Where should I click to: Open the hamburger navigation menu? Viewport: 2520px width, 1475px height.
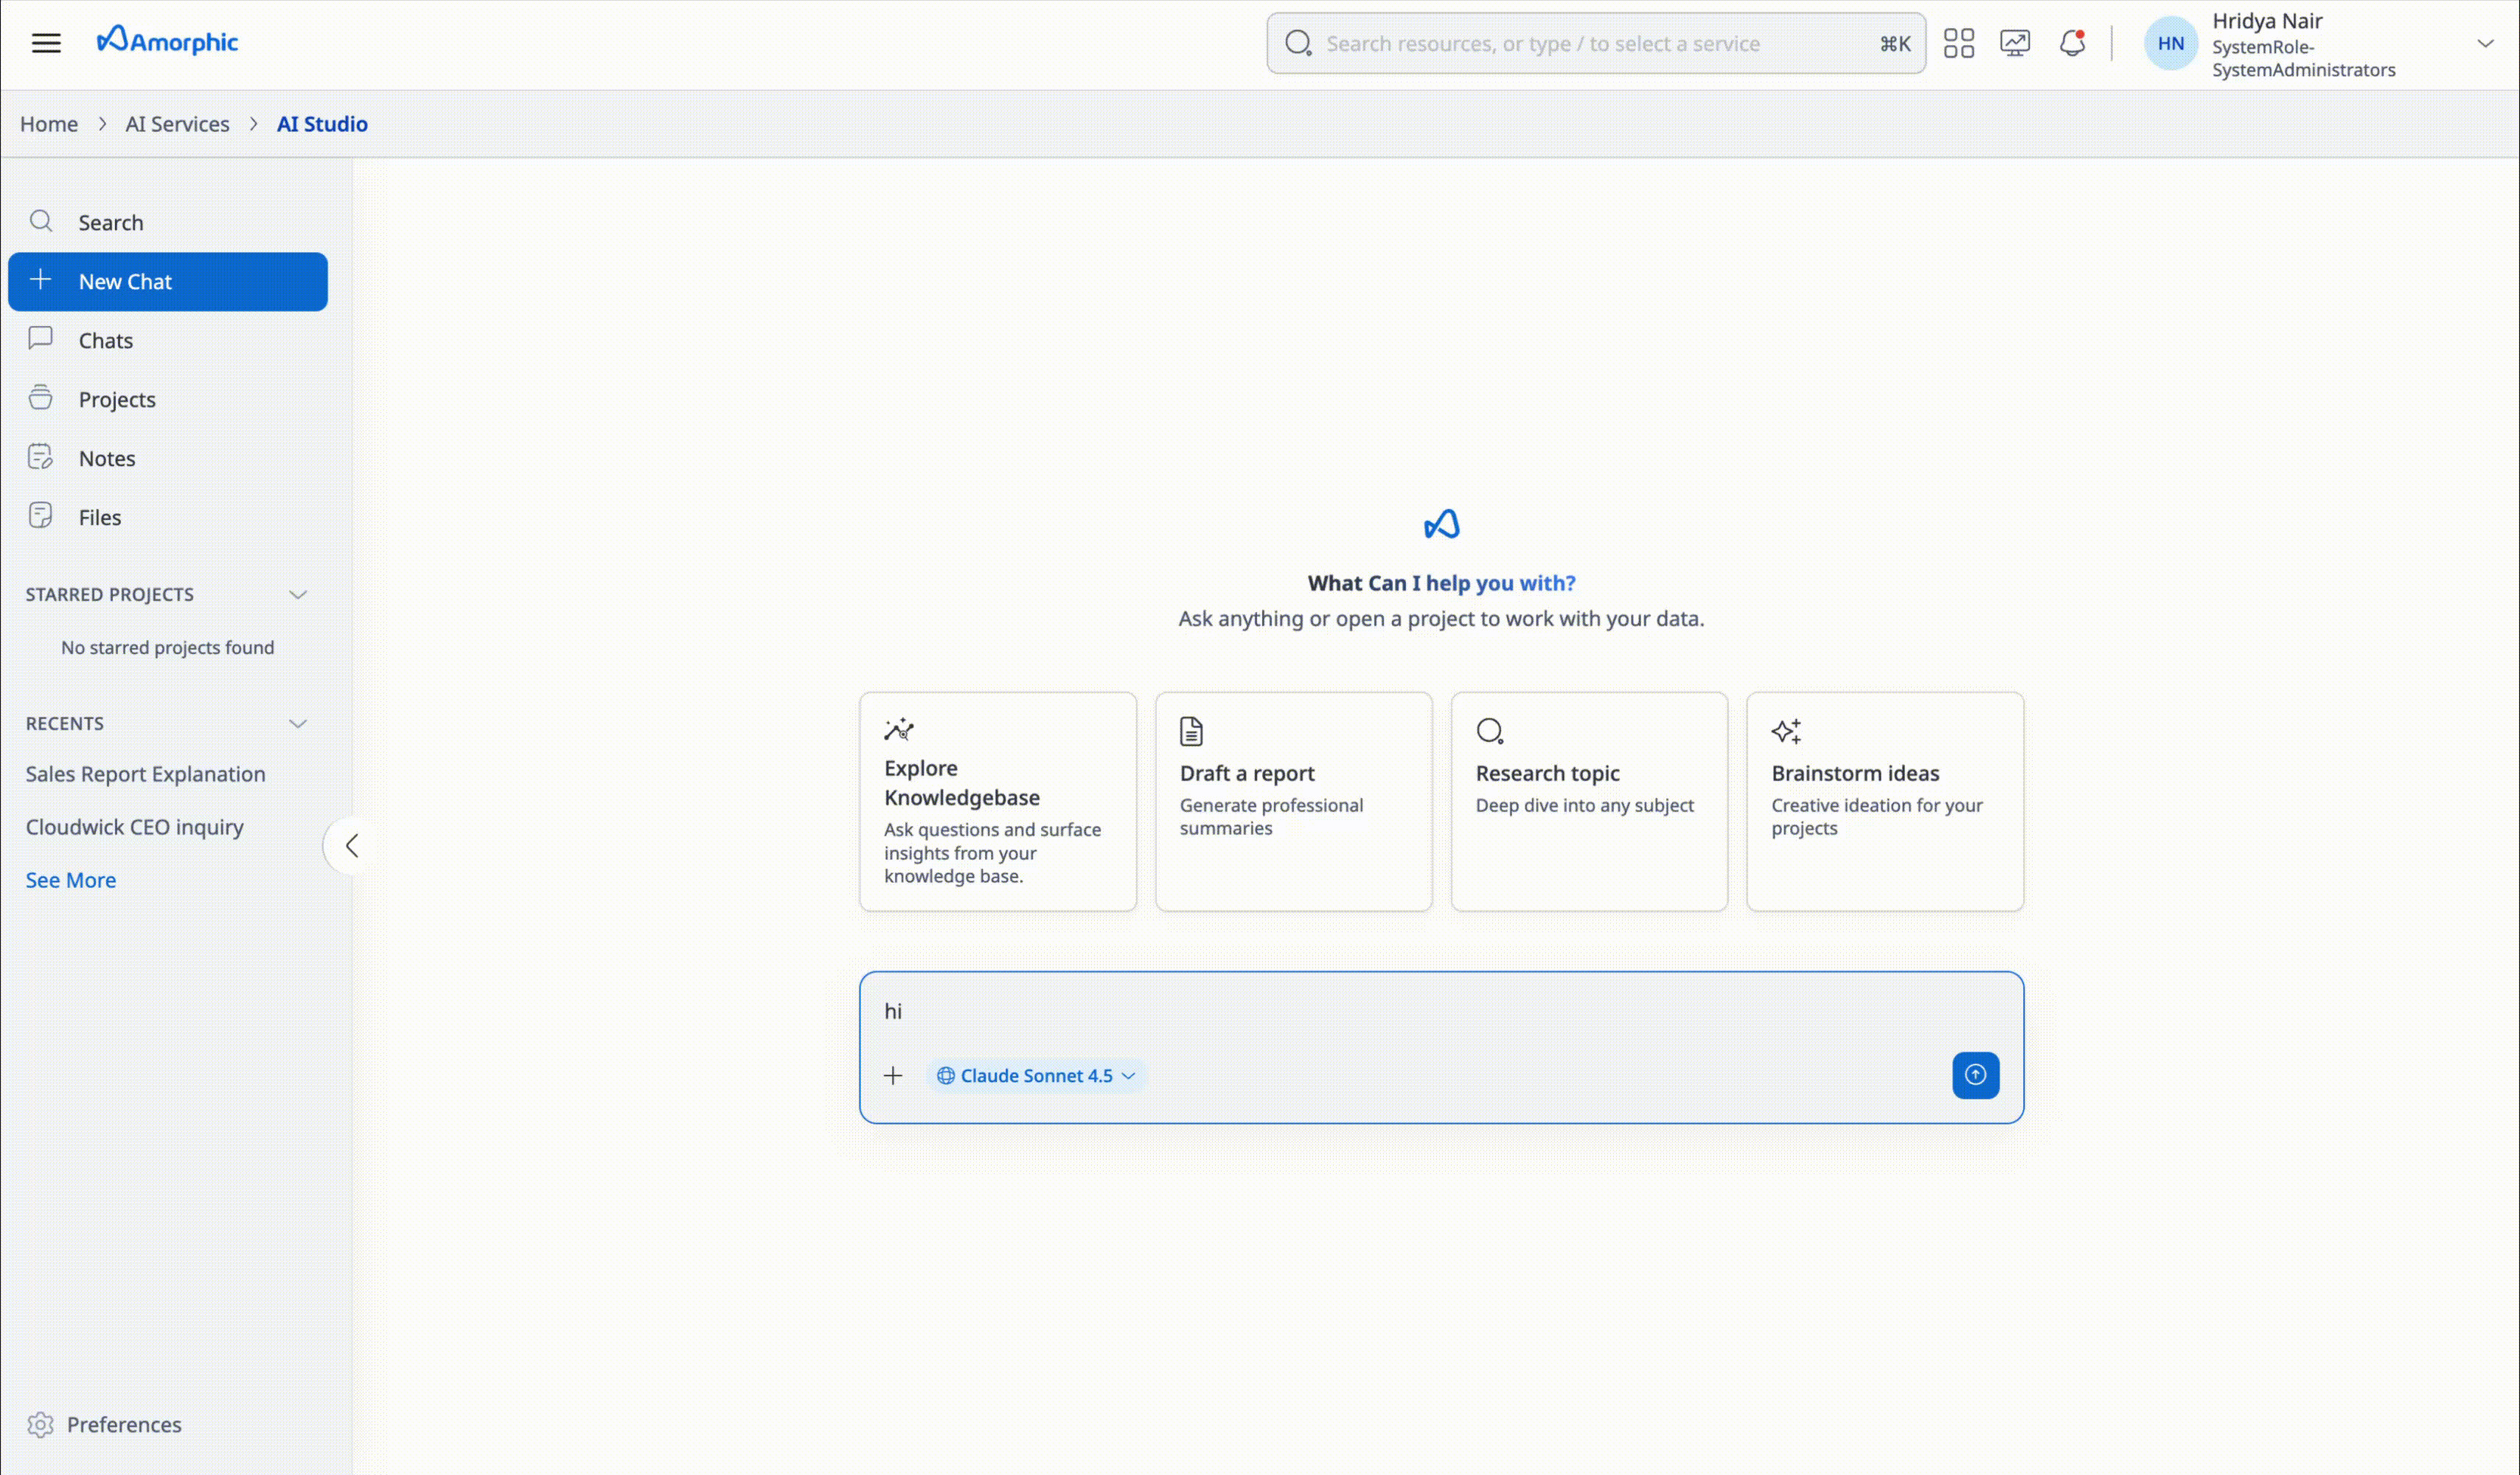[46, 43]
